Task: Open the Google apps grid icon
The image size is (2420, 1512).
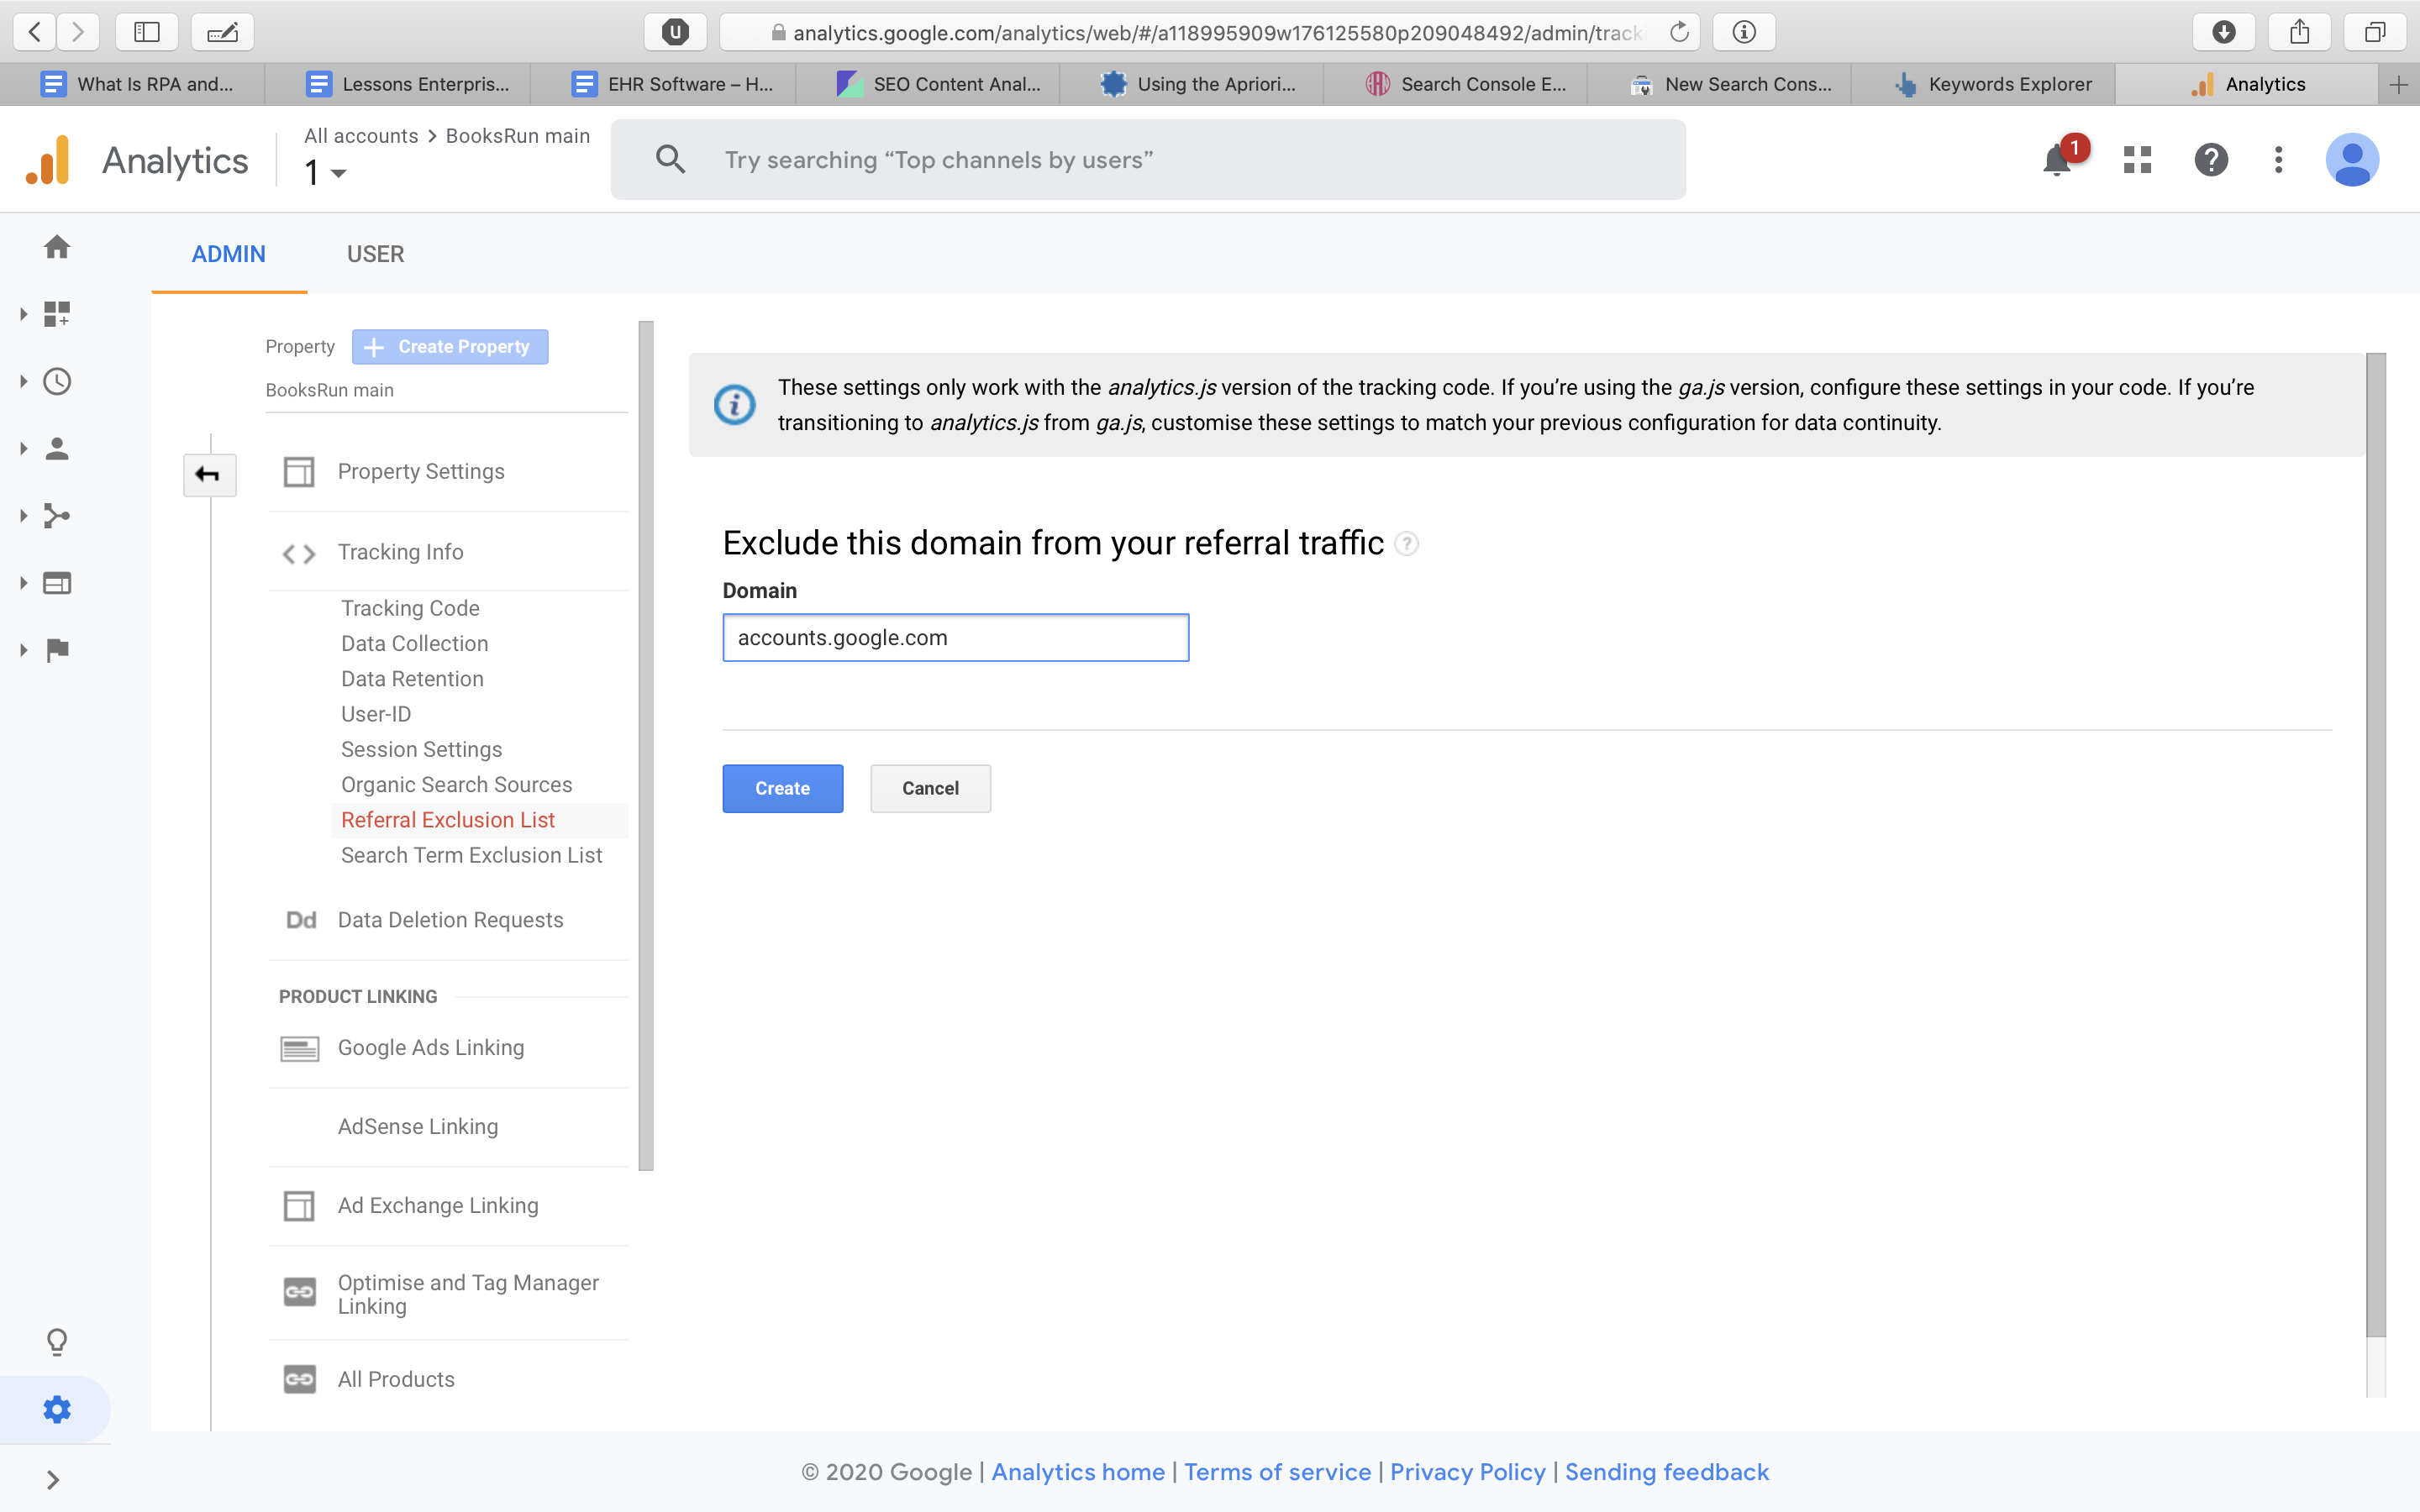Action: click(x=2137, y=160)
